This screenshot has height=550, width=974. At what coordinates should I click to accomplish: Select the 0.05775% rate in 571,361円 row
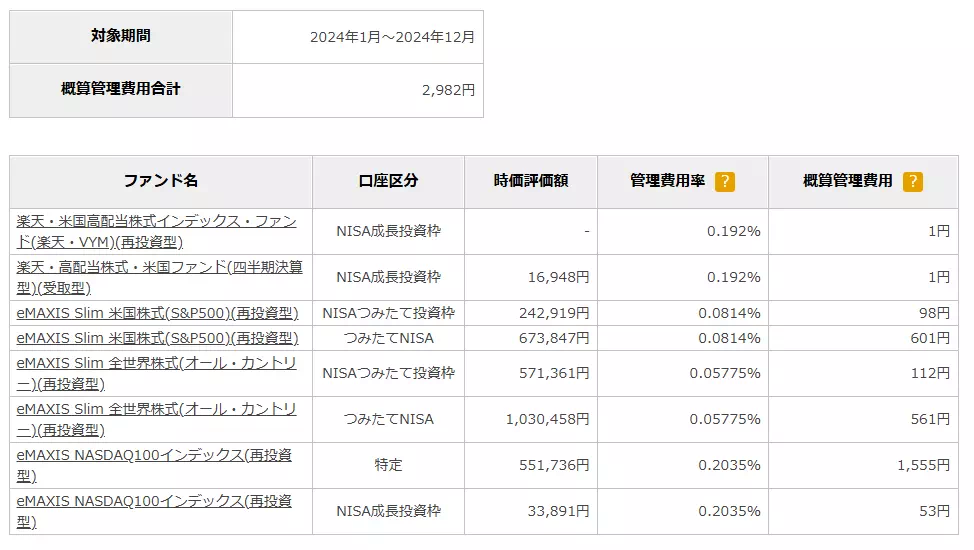pos(683,374)
